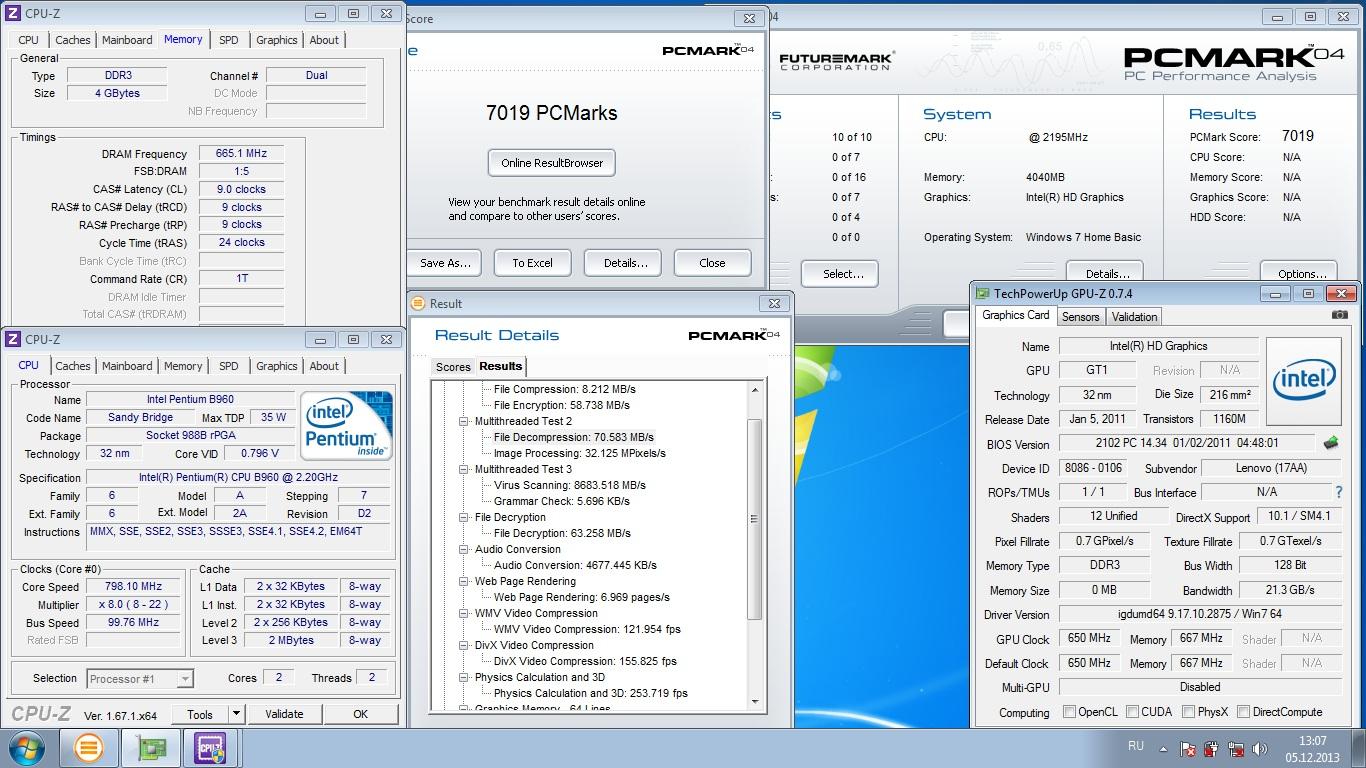The height and width of the screenshot is (768, 1366).
Task: Click the OK button in CPU-Z
Action: (360, 714)
